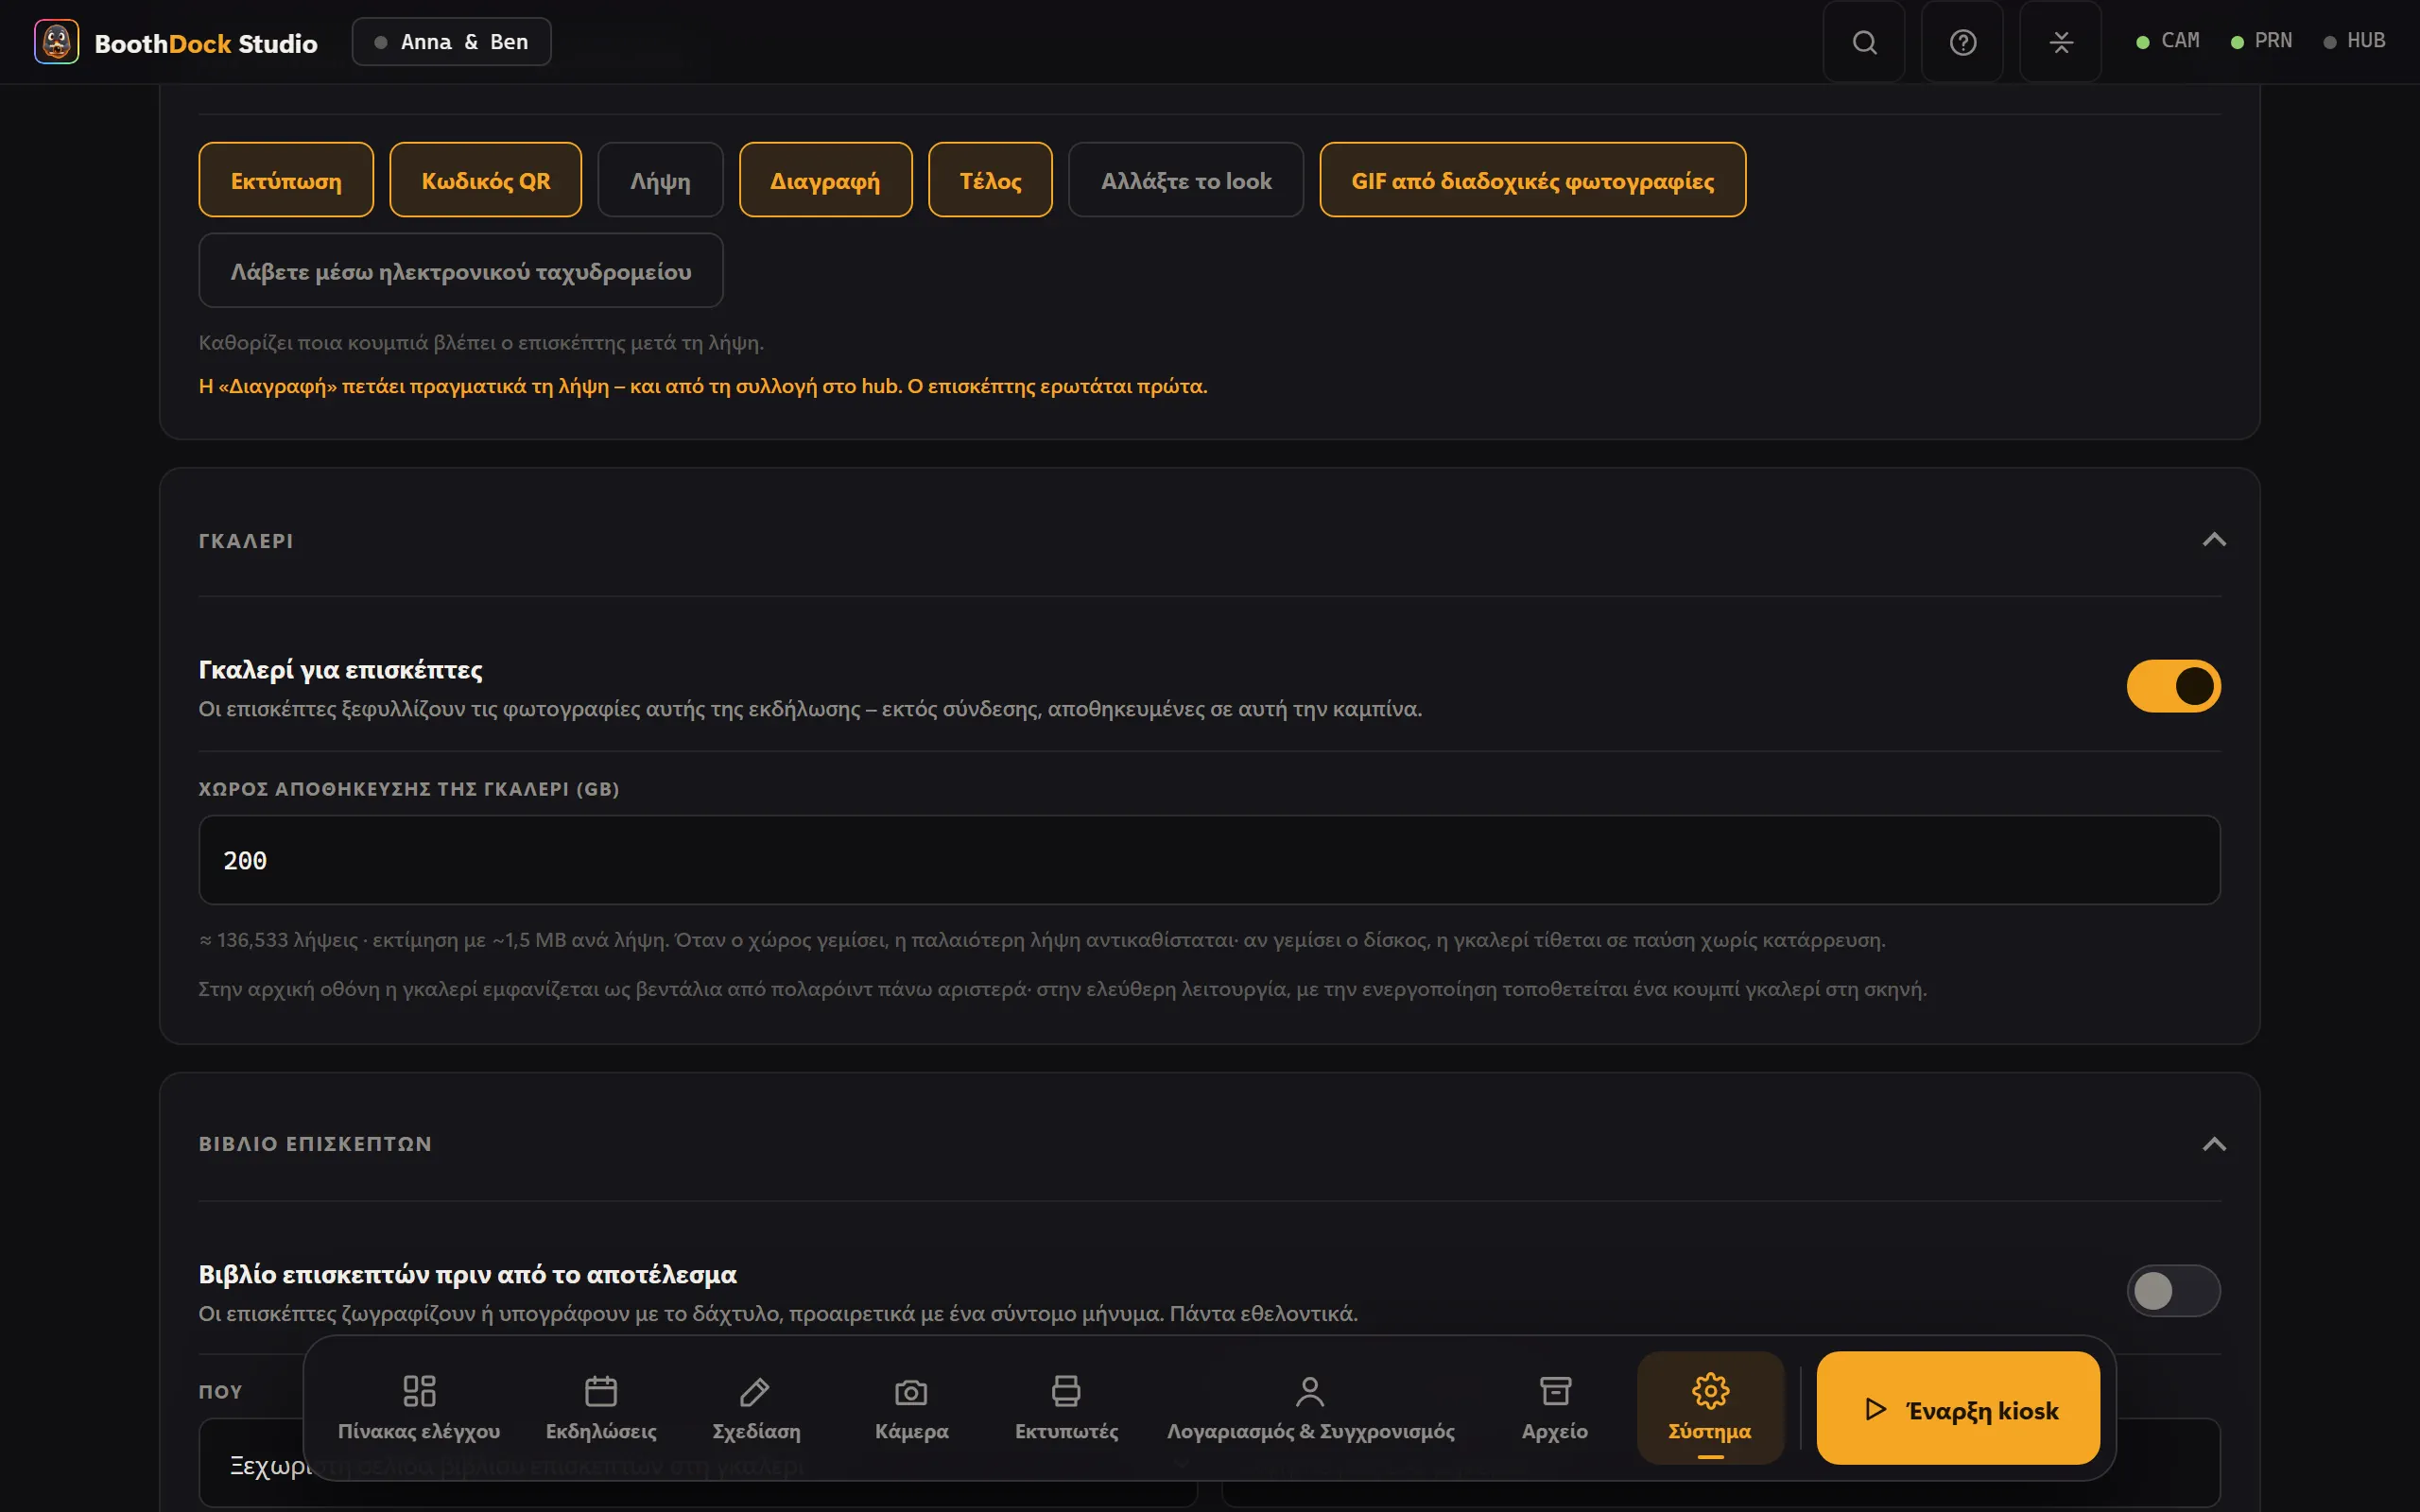Open Λογαριασμός & Συγχρονισμός user tab
This screenshot has height=1512, width=2420.
point(1310,1408)
